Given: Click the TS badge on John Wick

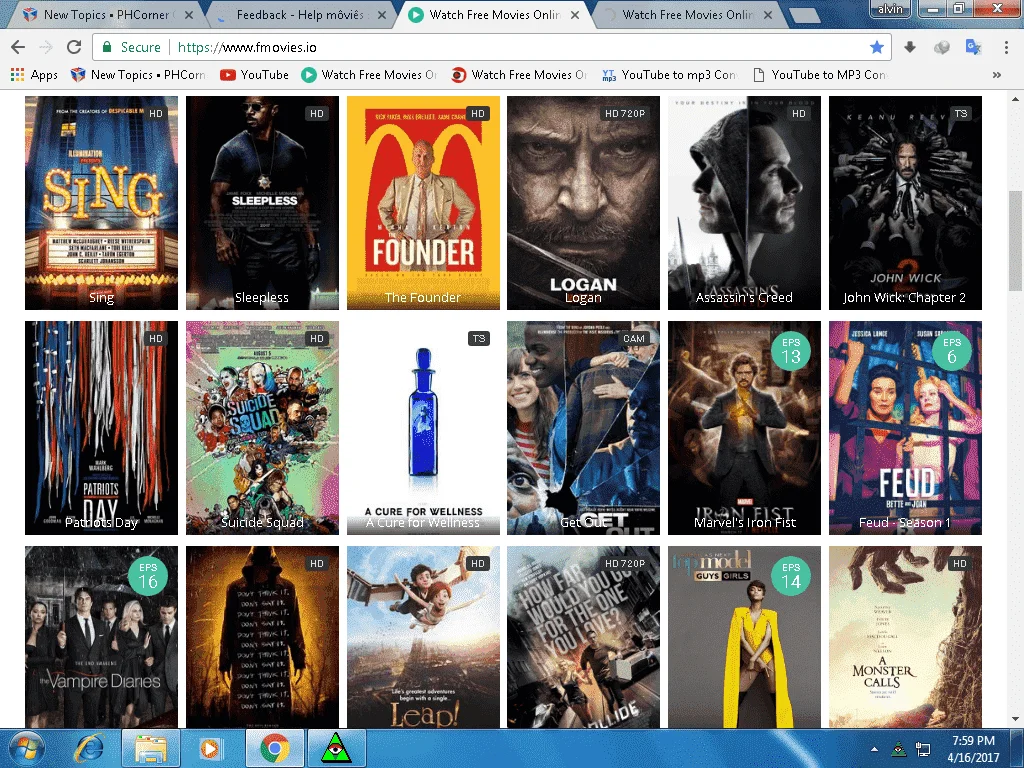Looking at the screenshot, I should (961, 113).
